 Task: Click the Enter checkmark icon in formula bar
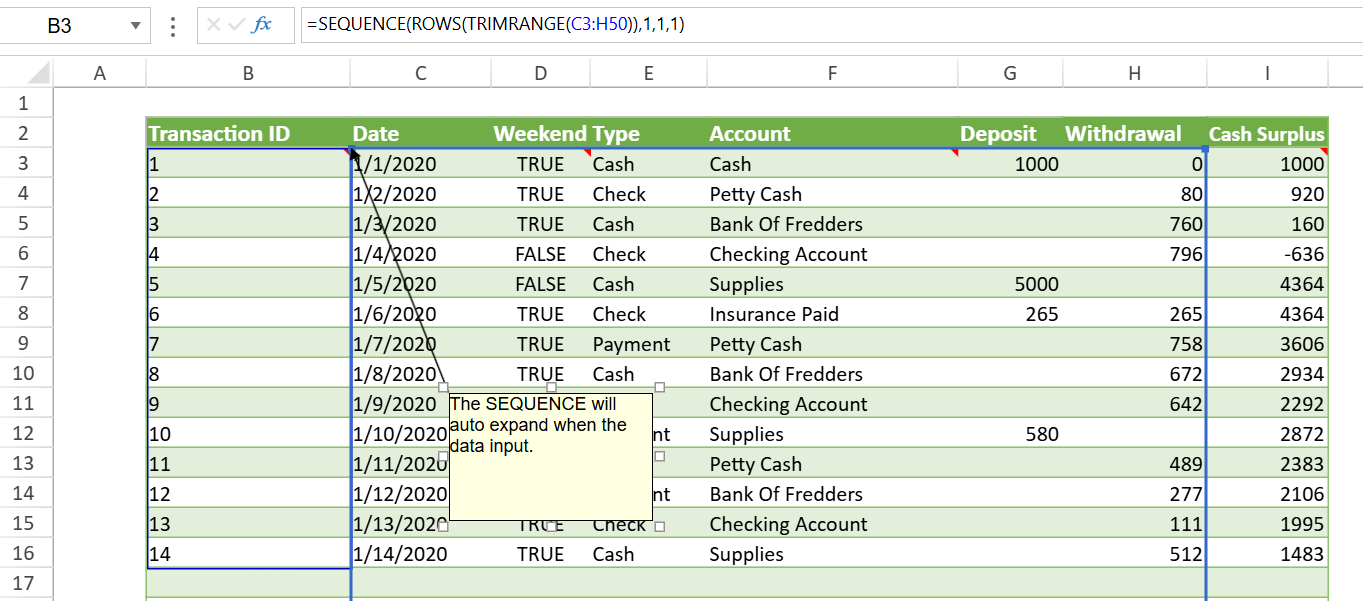(x=236, y=25)
